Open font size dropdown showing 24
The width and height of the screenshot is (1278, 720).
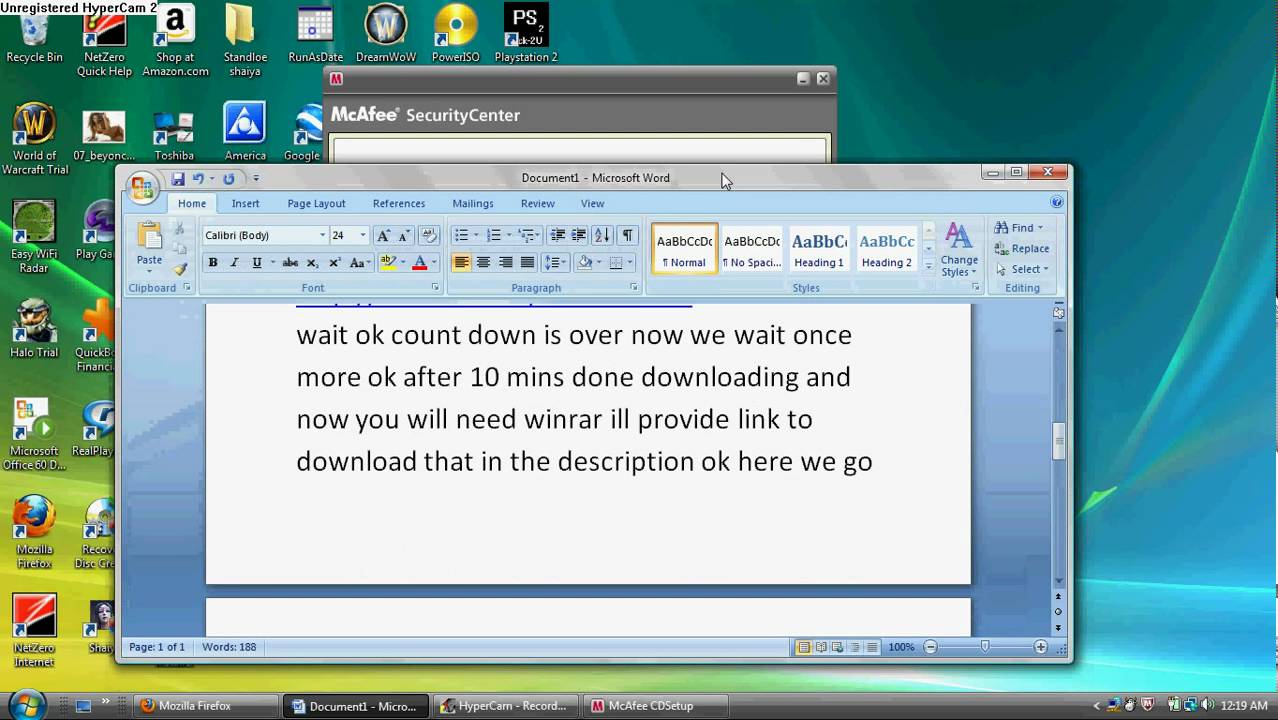(x=363, y=236)
